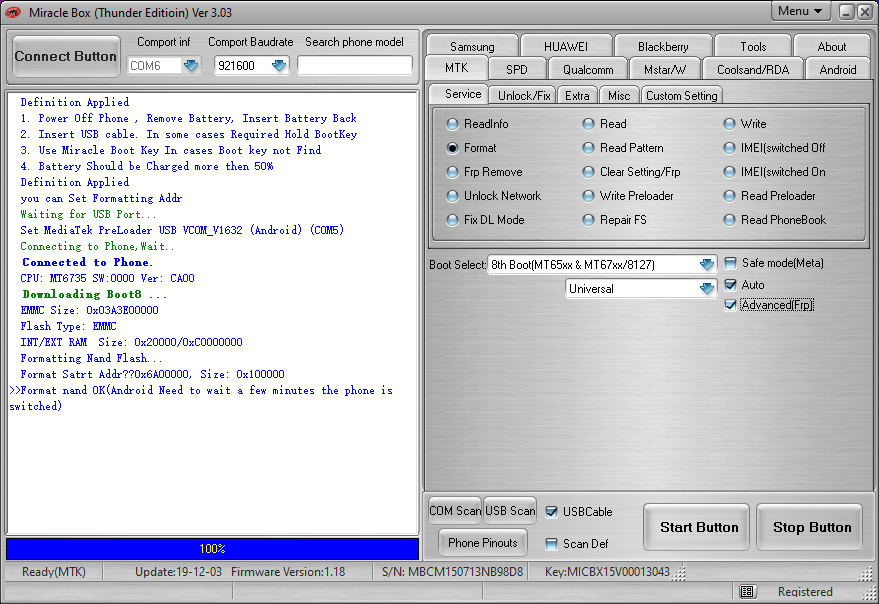Open Phone Pinouts
This screenshot has width=879, height=604.
[483, 543]
